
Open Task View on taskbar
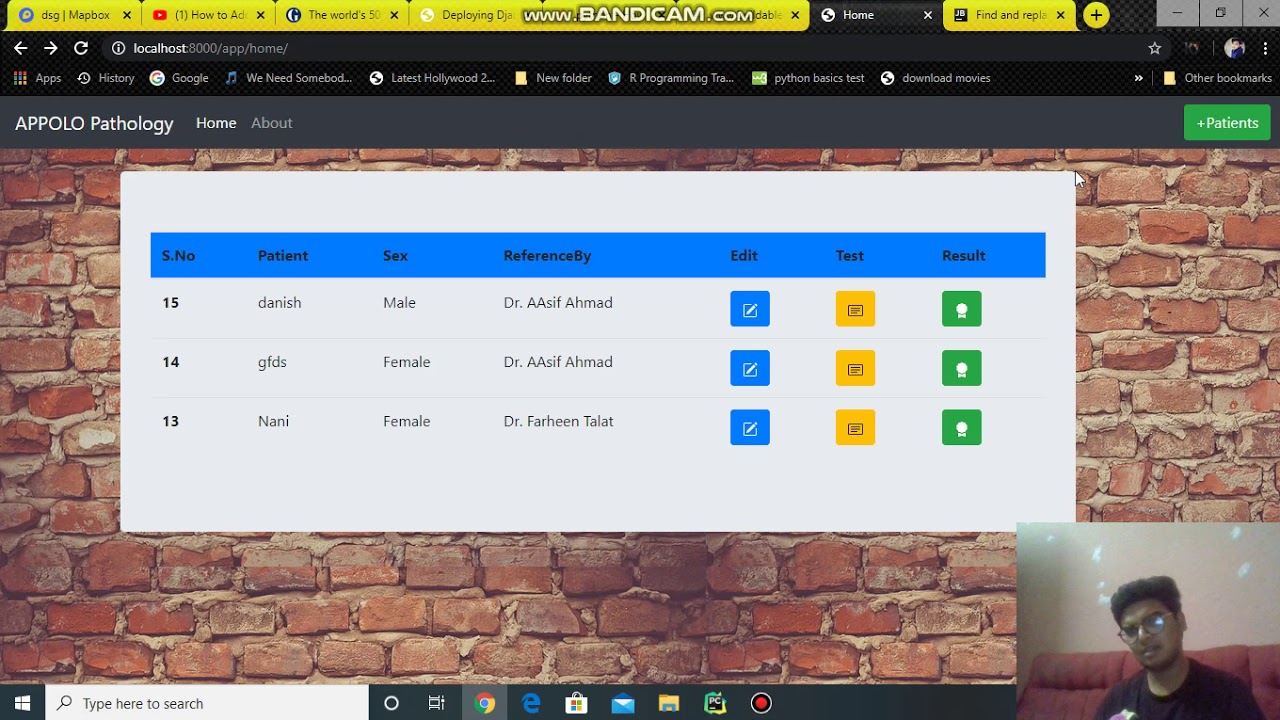pyautogui.click(x=436, y=703)
